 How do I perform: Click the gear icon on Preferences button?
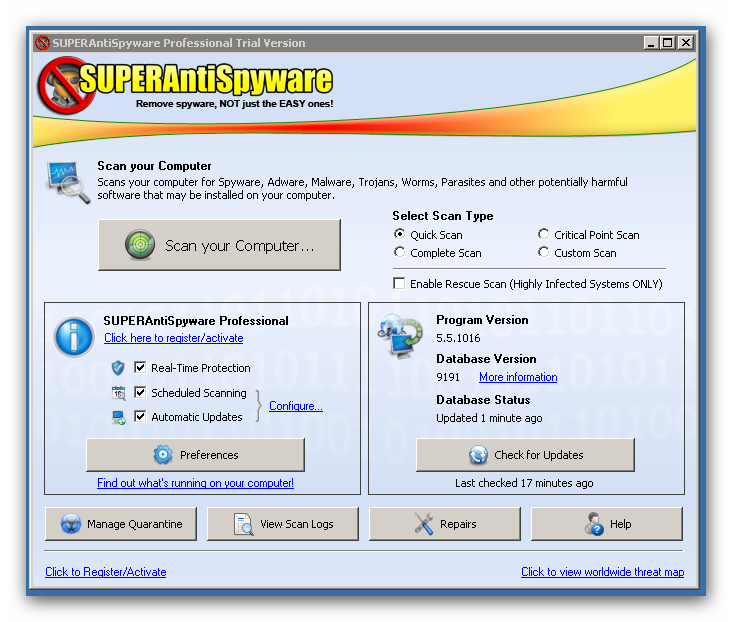[x=163, y=454]
